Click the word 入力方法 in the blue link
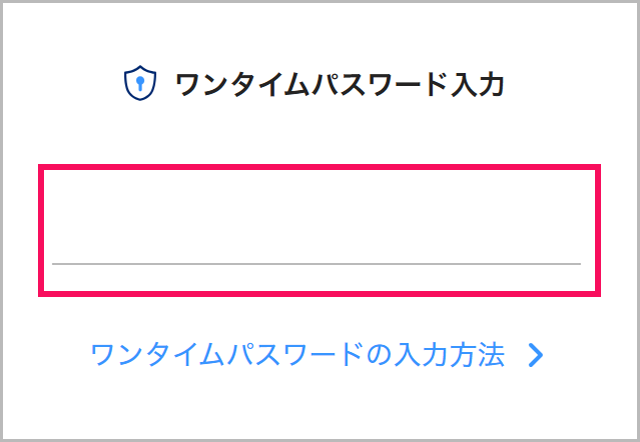Image resolution: width=640 pixels, height=442 pixels. 449,355
